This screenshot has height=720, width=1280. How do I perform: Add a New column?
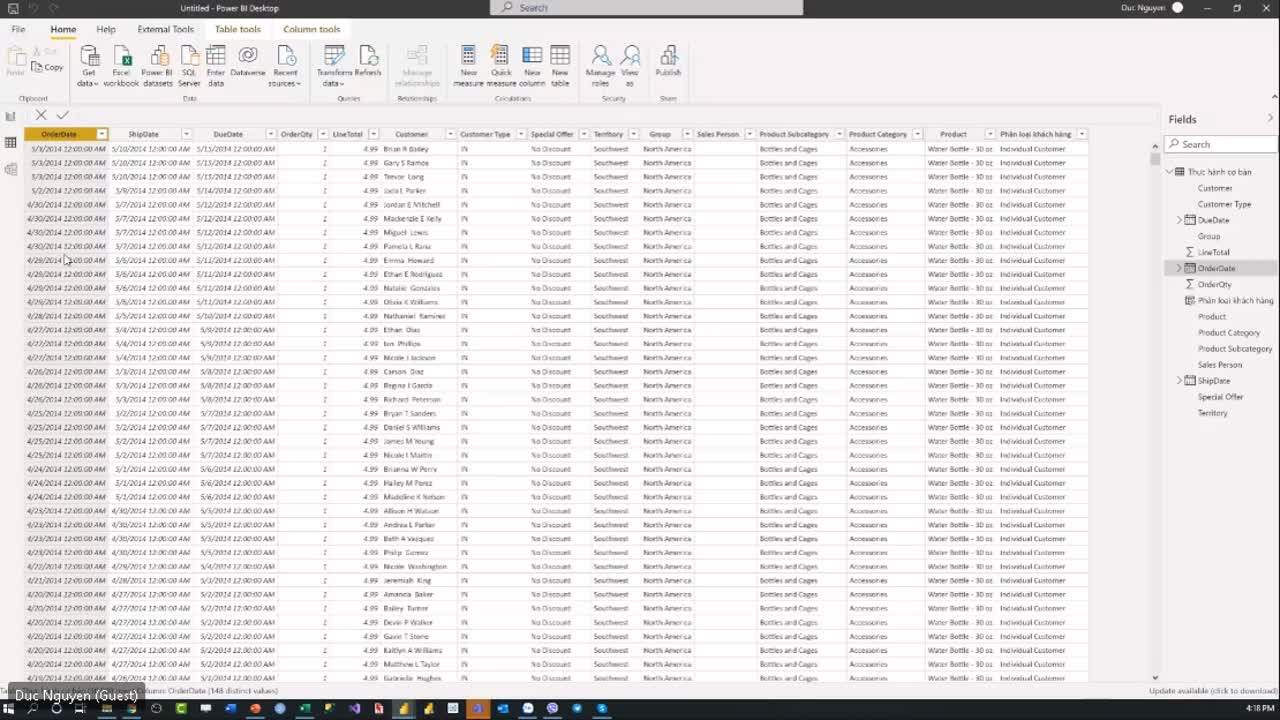[532, 66]
